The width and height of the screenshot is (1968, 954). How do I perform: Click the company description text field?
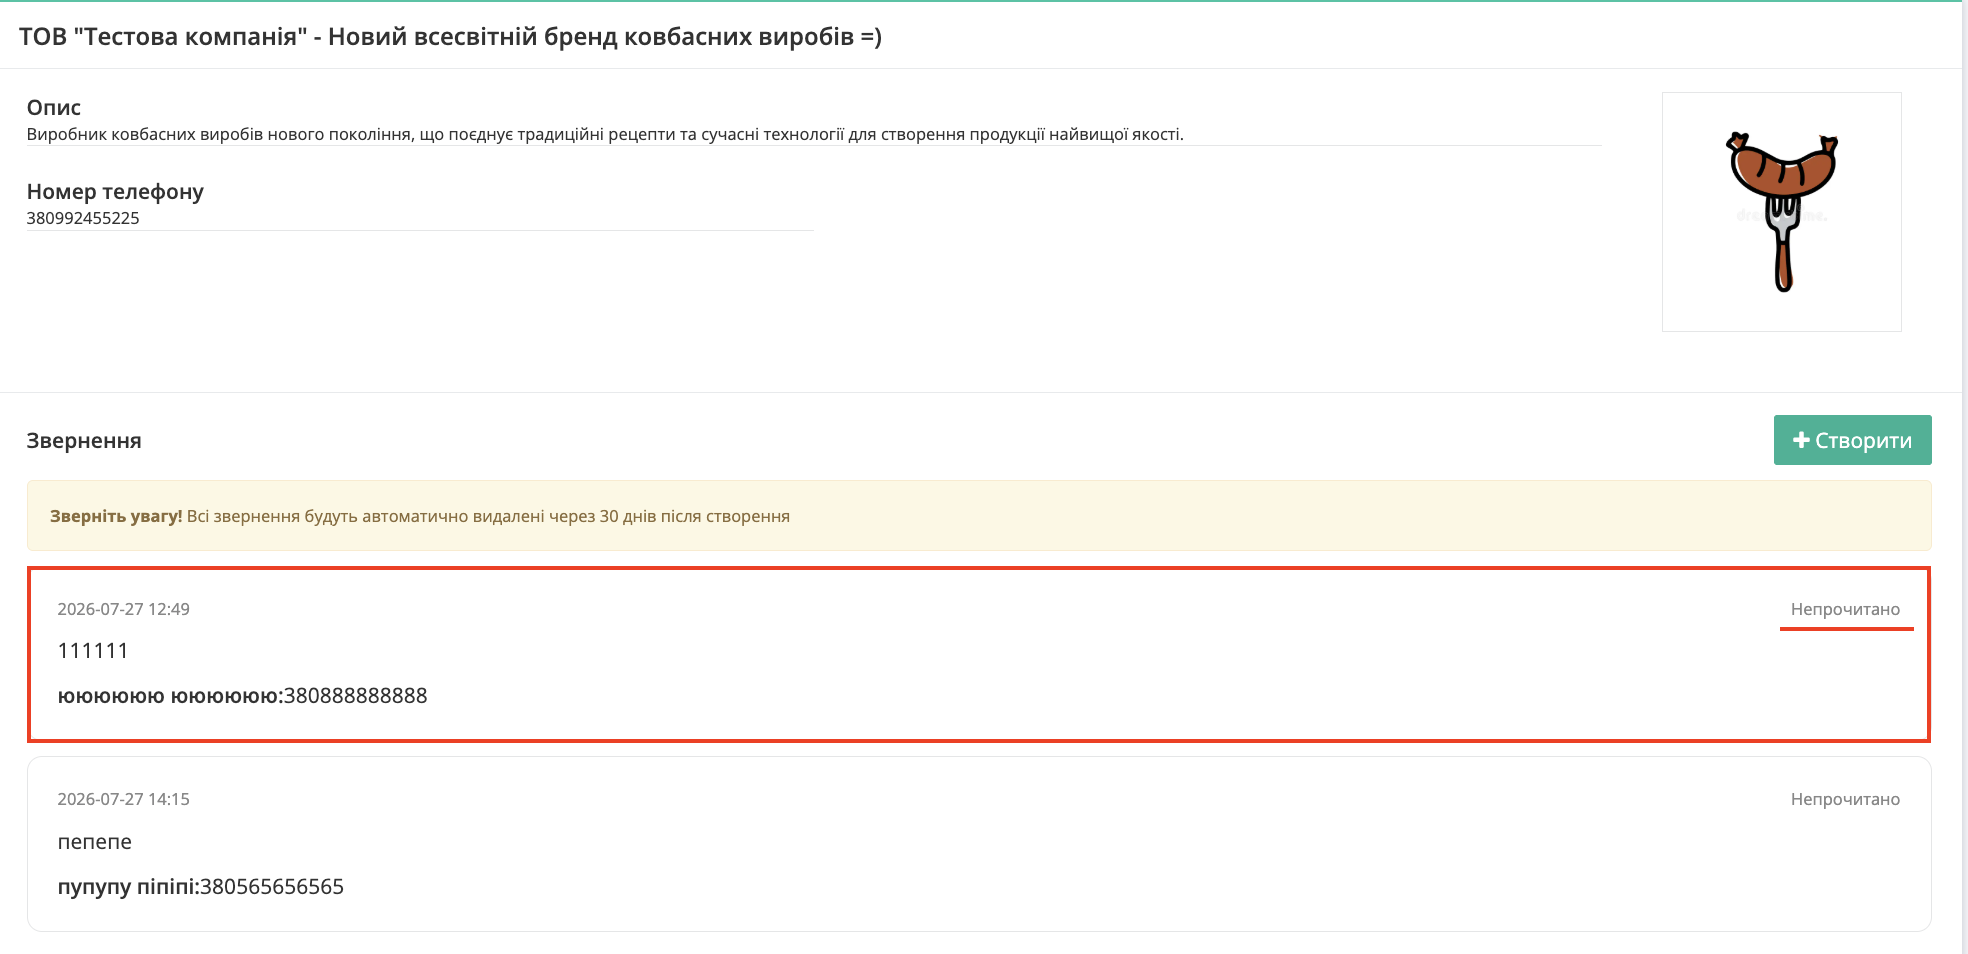click(814, 134)
